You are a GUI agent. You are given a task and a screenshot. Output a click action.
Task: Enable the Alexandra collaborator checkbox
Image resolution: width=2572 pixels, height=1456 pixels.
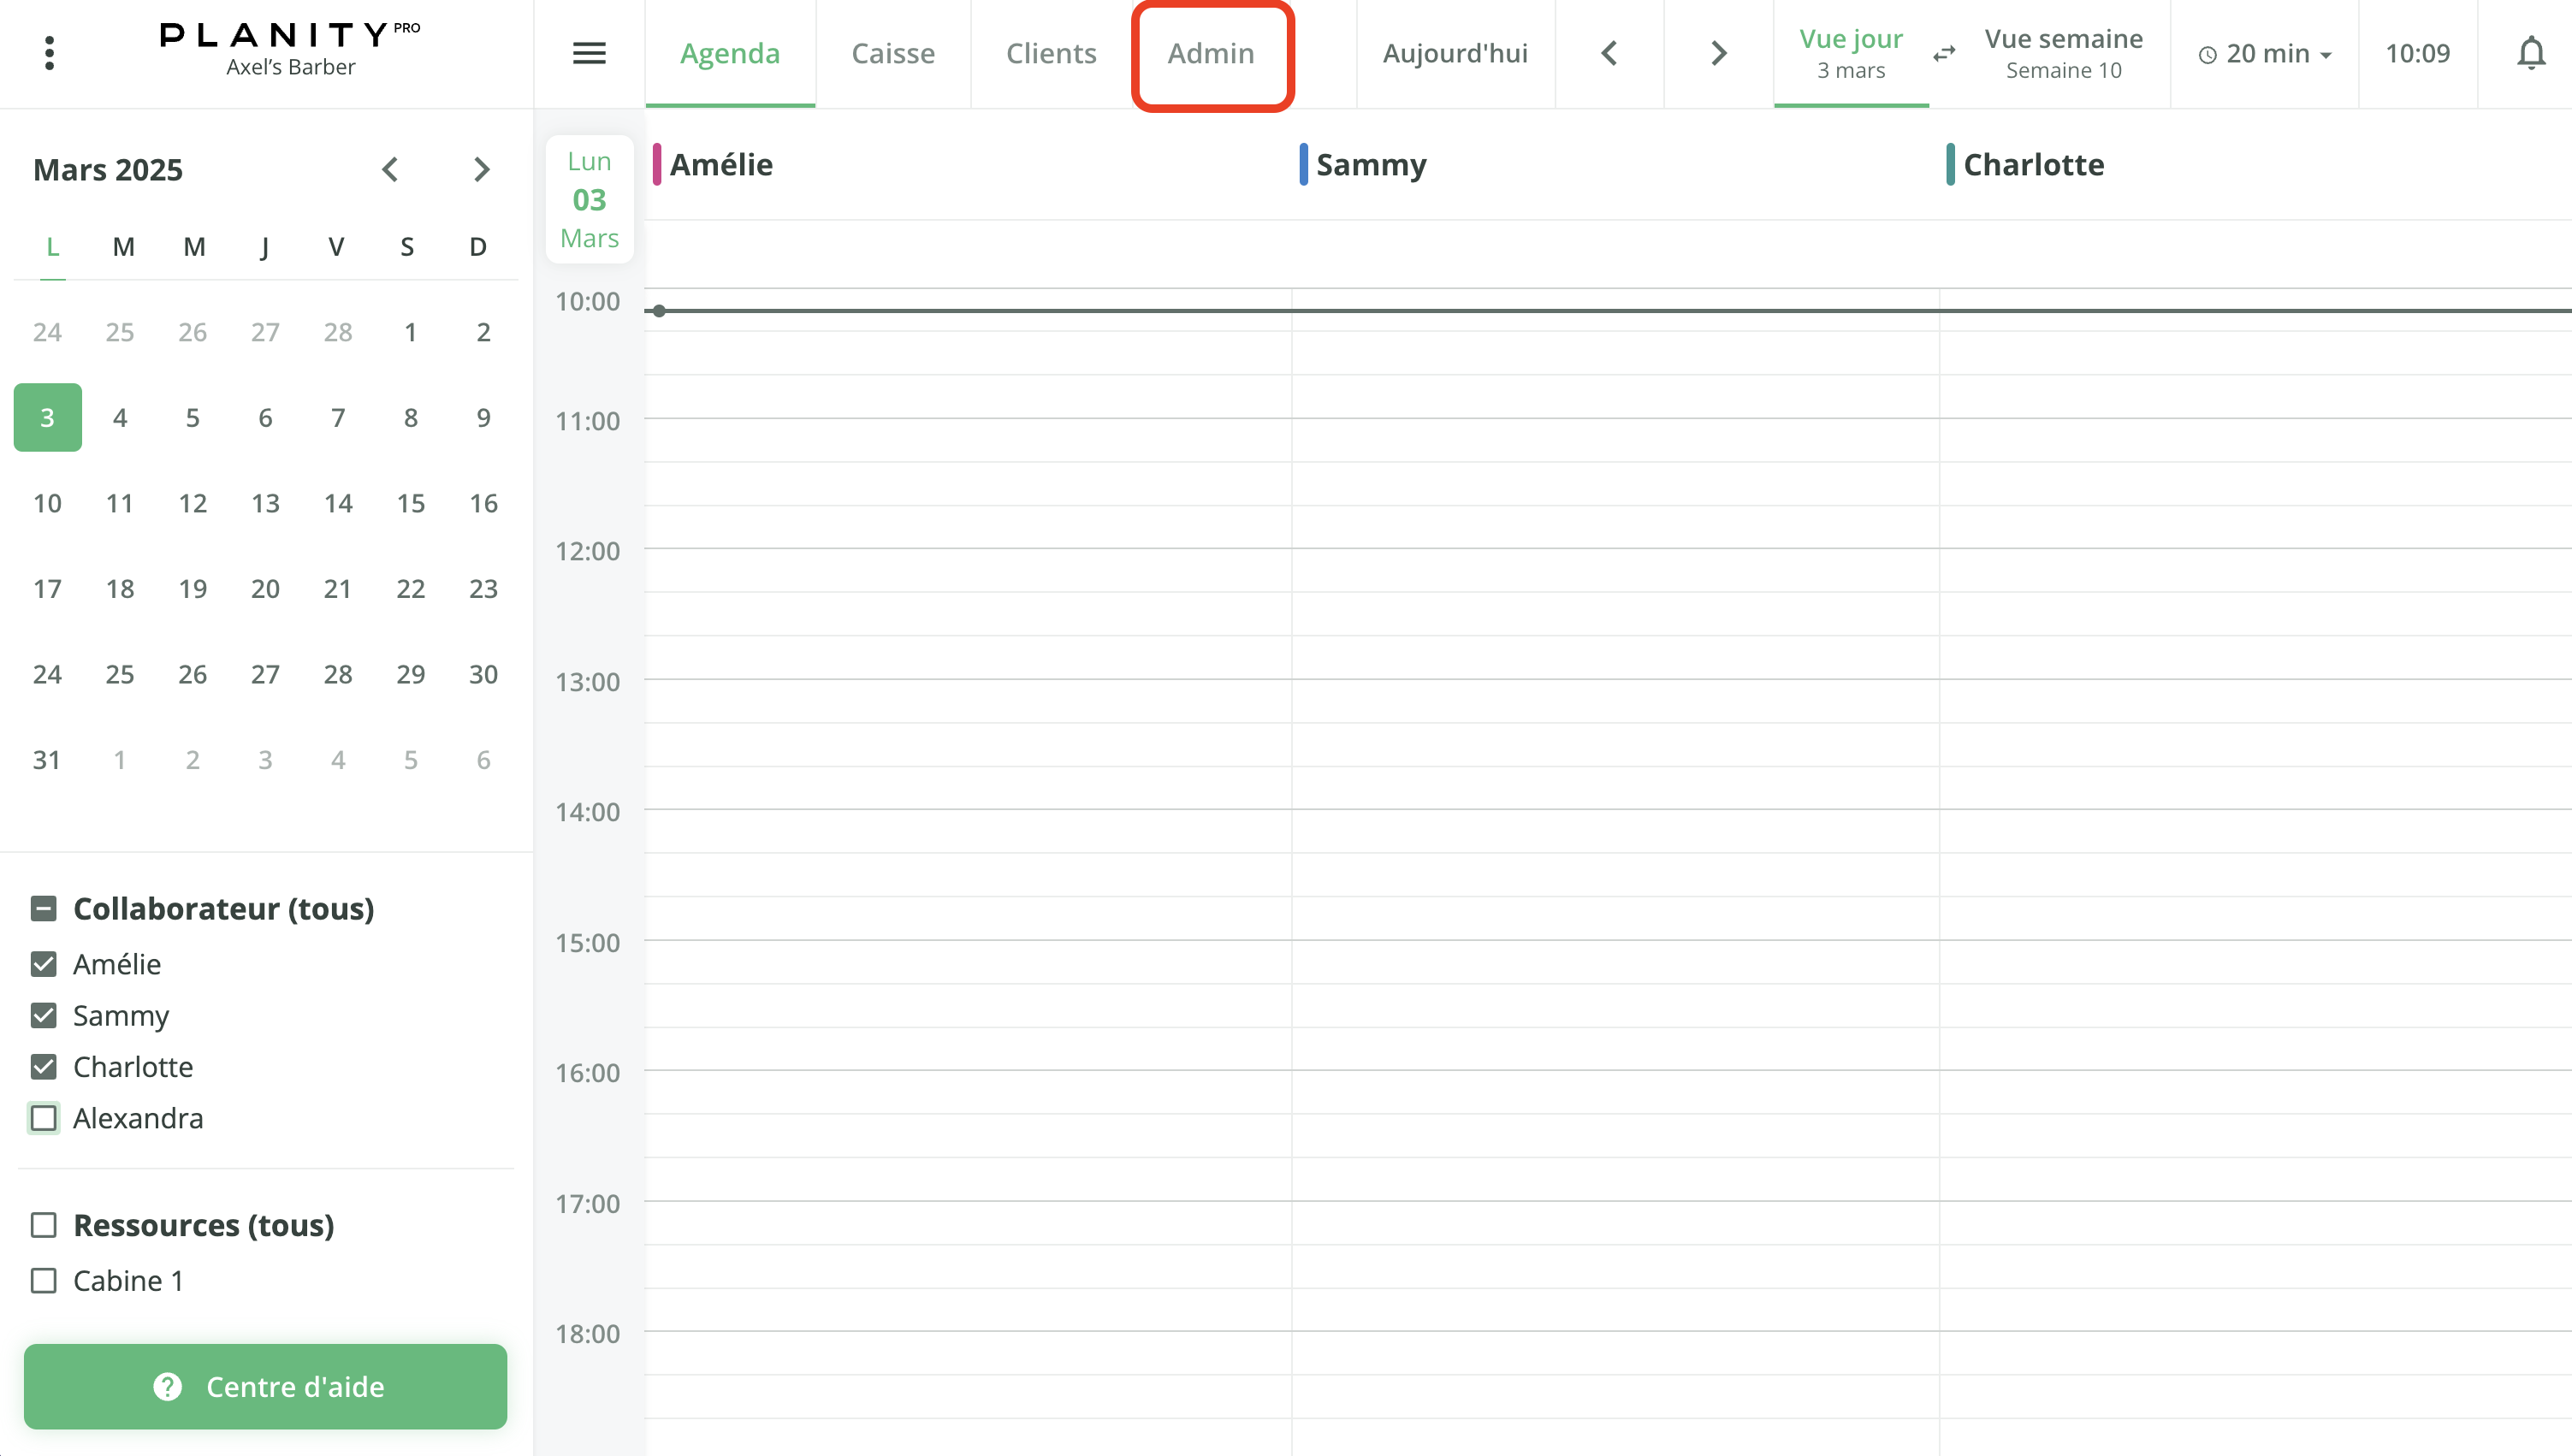(x=44, y=1118)
